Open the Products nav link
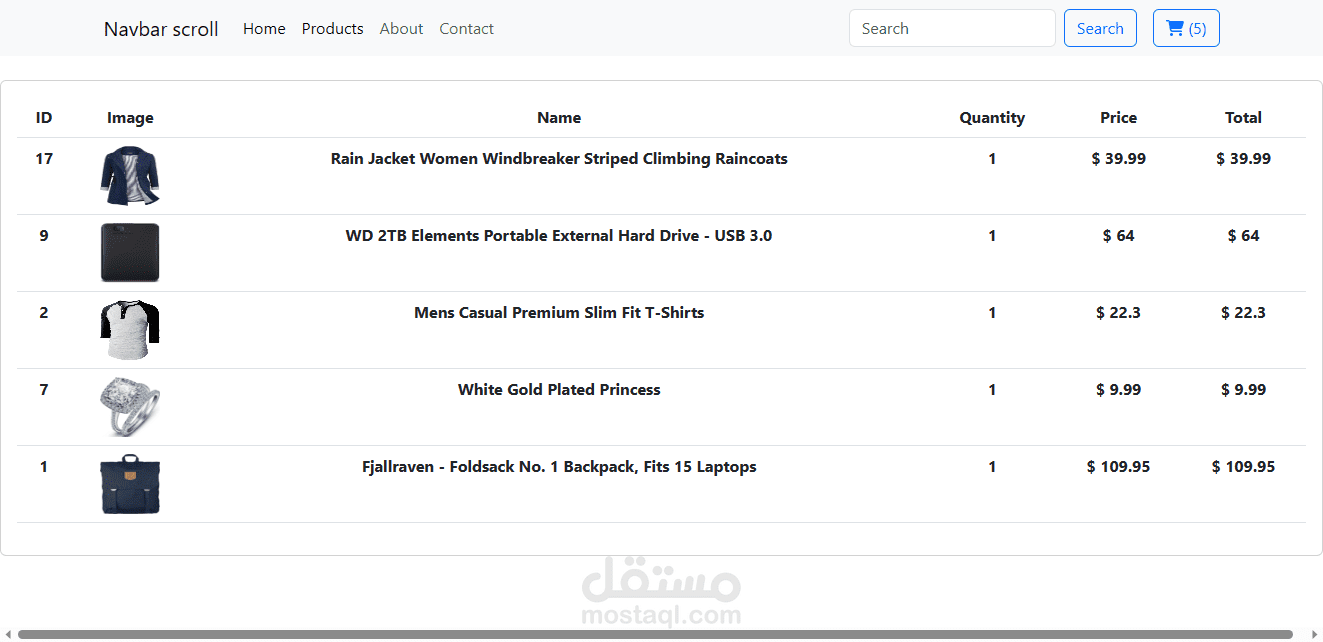Screen dimensions: 1323x642 [x=332, y=29]
